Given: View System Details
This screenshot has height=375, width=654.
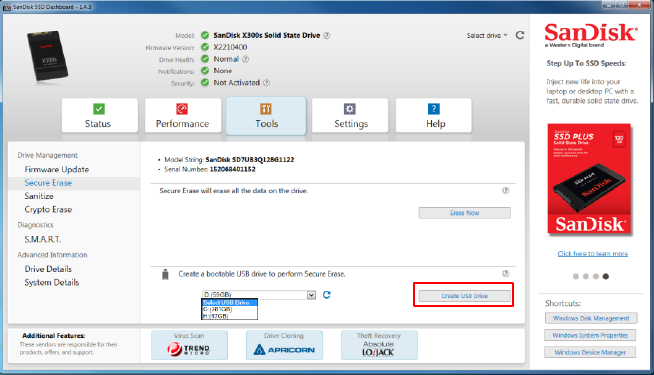Looking at the screenshot, I should coord(52,282).
